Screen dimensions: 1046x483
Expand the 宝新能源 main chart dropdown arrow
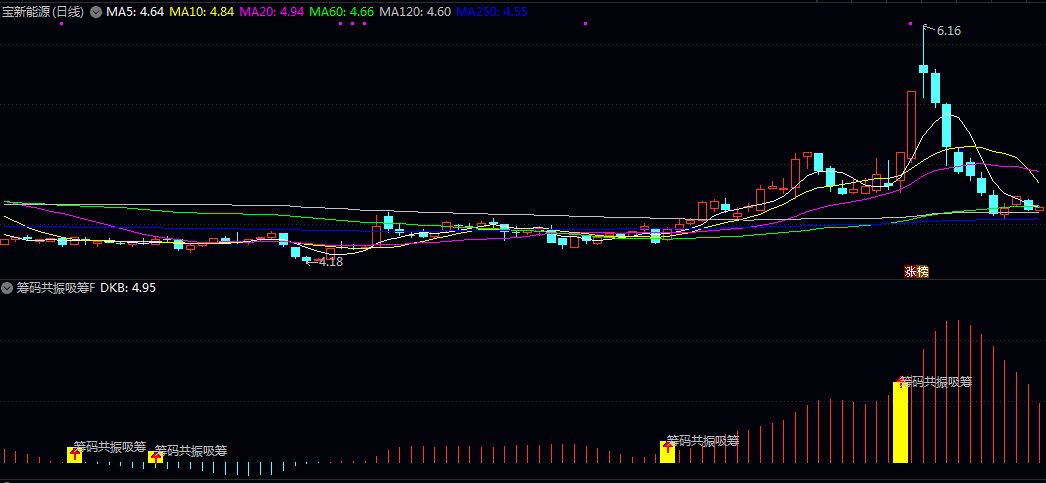tap(96, 12)
